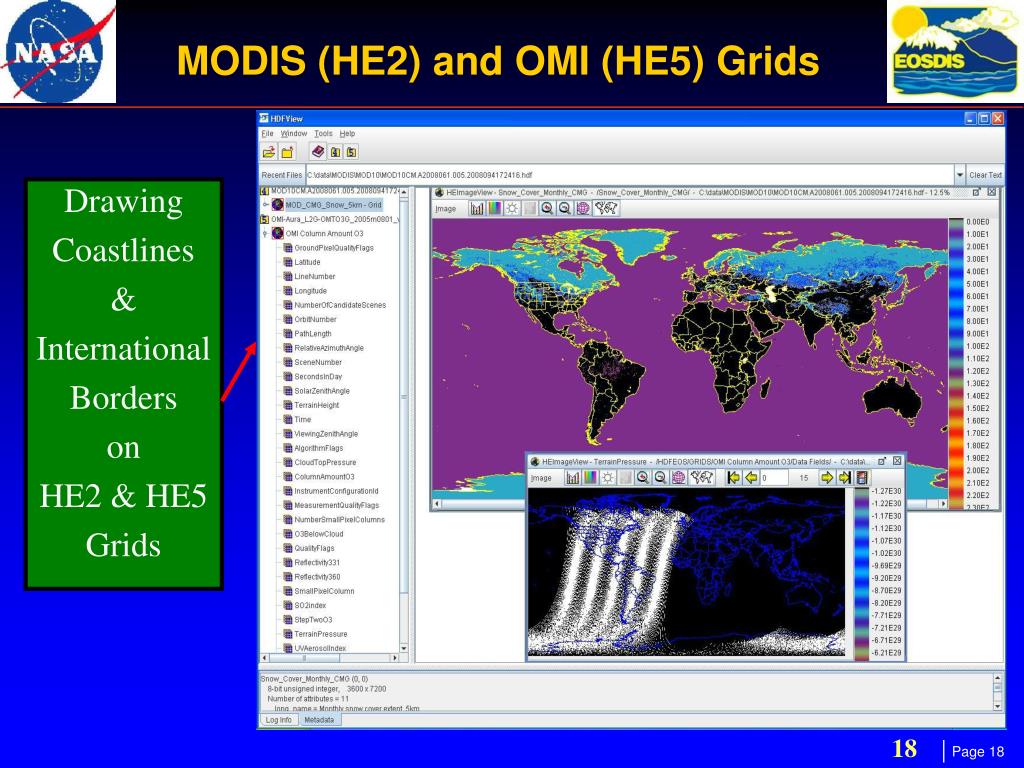Select the TerrainPressure dataset in tree

click(x=321, y=634)
